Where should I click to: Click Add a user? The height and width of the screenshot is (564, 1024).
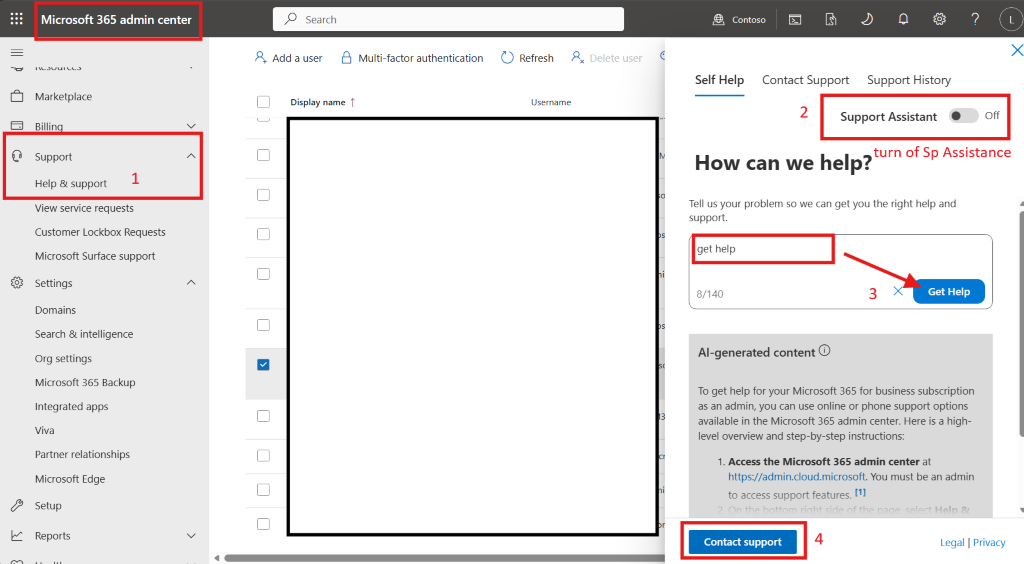[x=288, y=57]
